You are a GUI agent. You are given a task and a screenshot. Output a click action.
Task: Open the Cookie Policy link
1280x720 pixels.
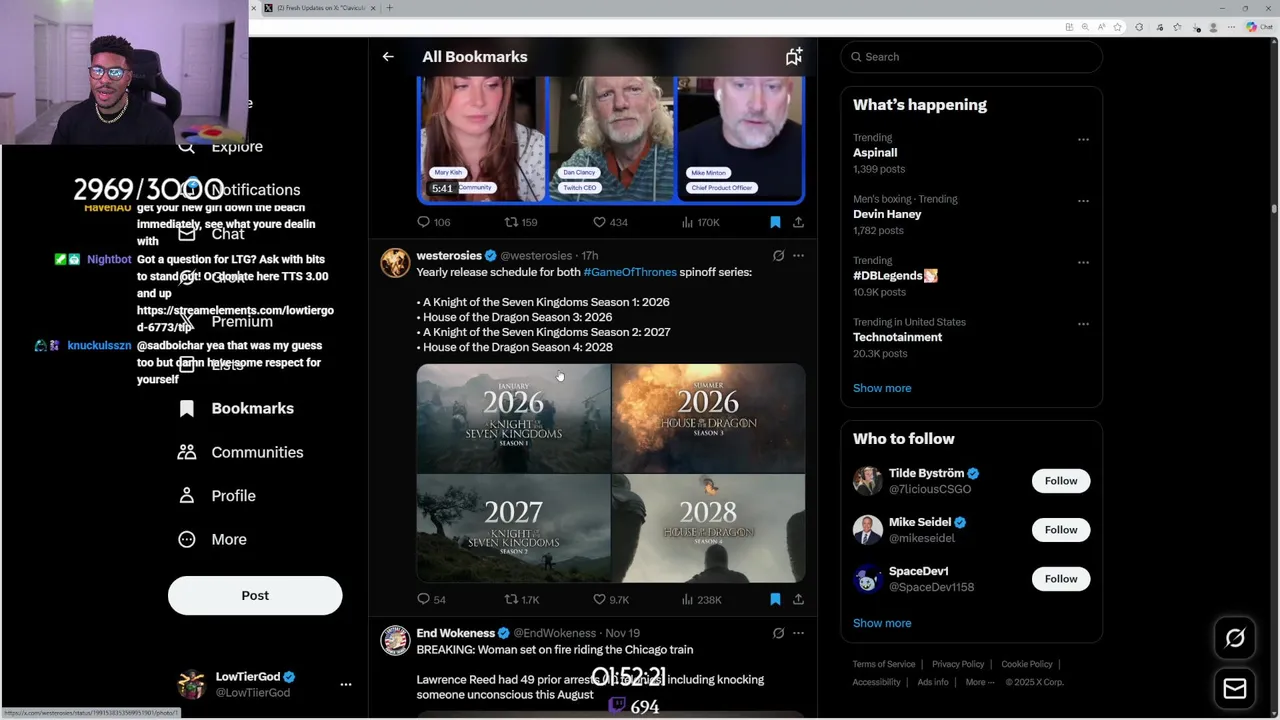click(x=1027, y=664)
